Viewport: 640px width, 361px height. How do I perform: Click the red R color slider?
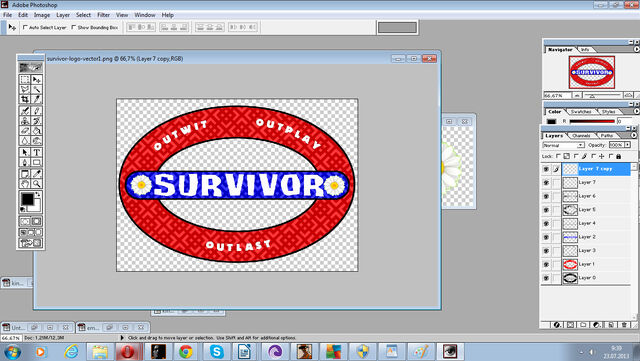coord(592,121)
